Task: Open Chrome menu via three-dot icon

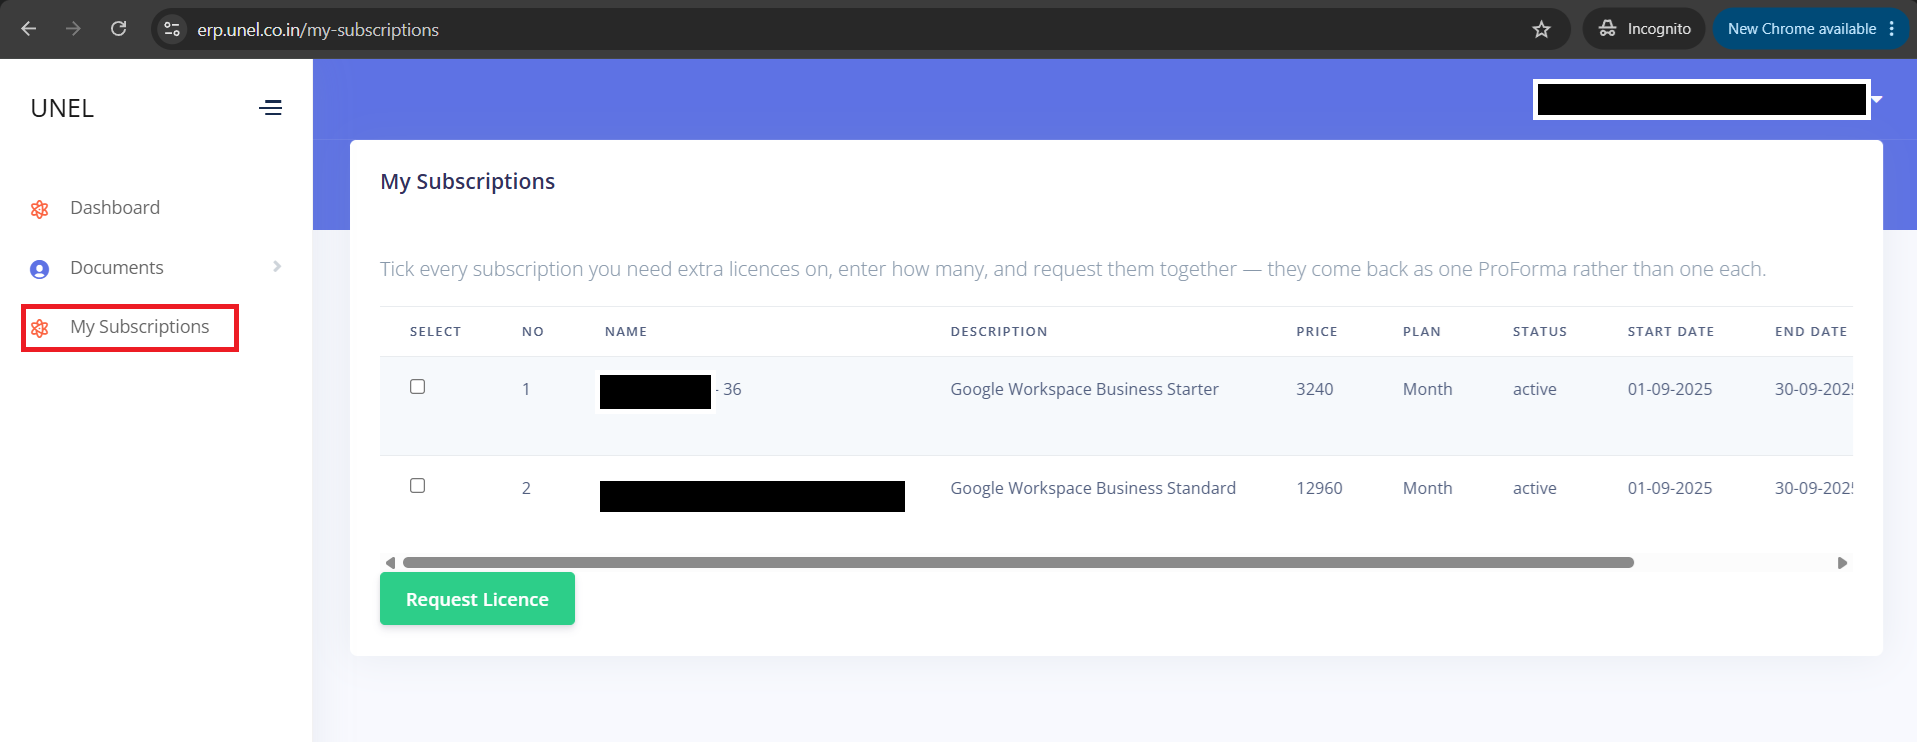Action: tap(1891, 29)
